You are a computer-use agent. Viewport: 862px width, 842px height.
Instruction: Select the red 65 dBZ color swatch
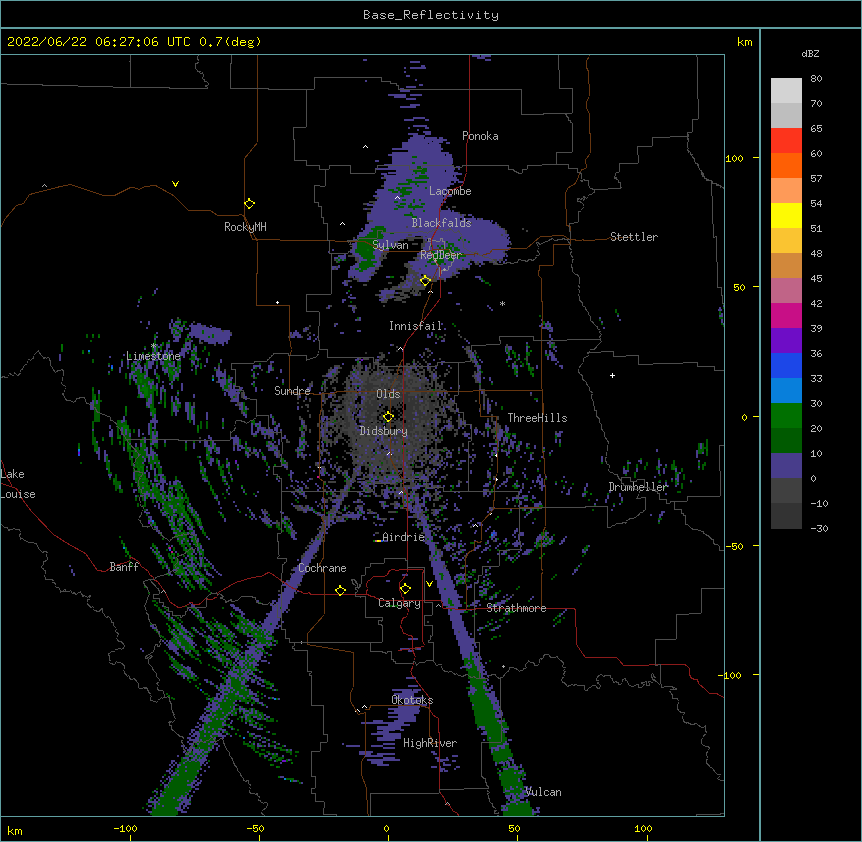[786, 140]
